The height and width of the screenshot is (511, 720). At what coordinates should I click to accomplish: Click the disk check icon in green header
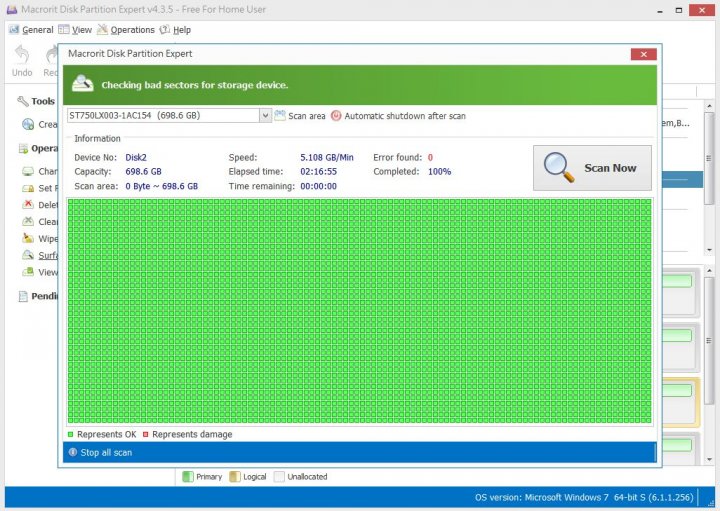[x=83, y=84]
